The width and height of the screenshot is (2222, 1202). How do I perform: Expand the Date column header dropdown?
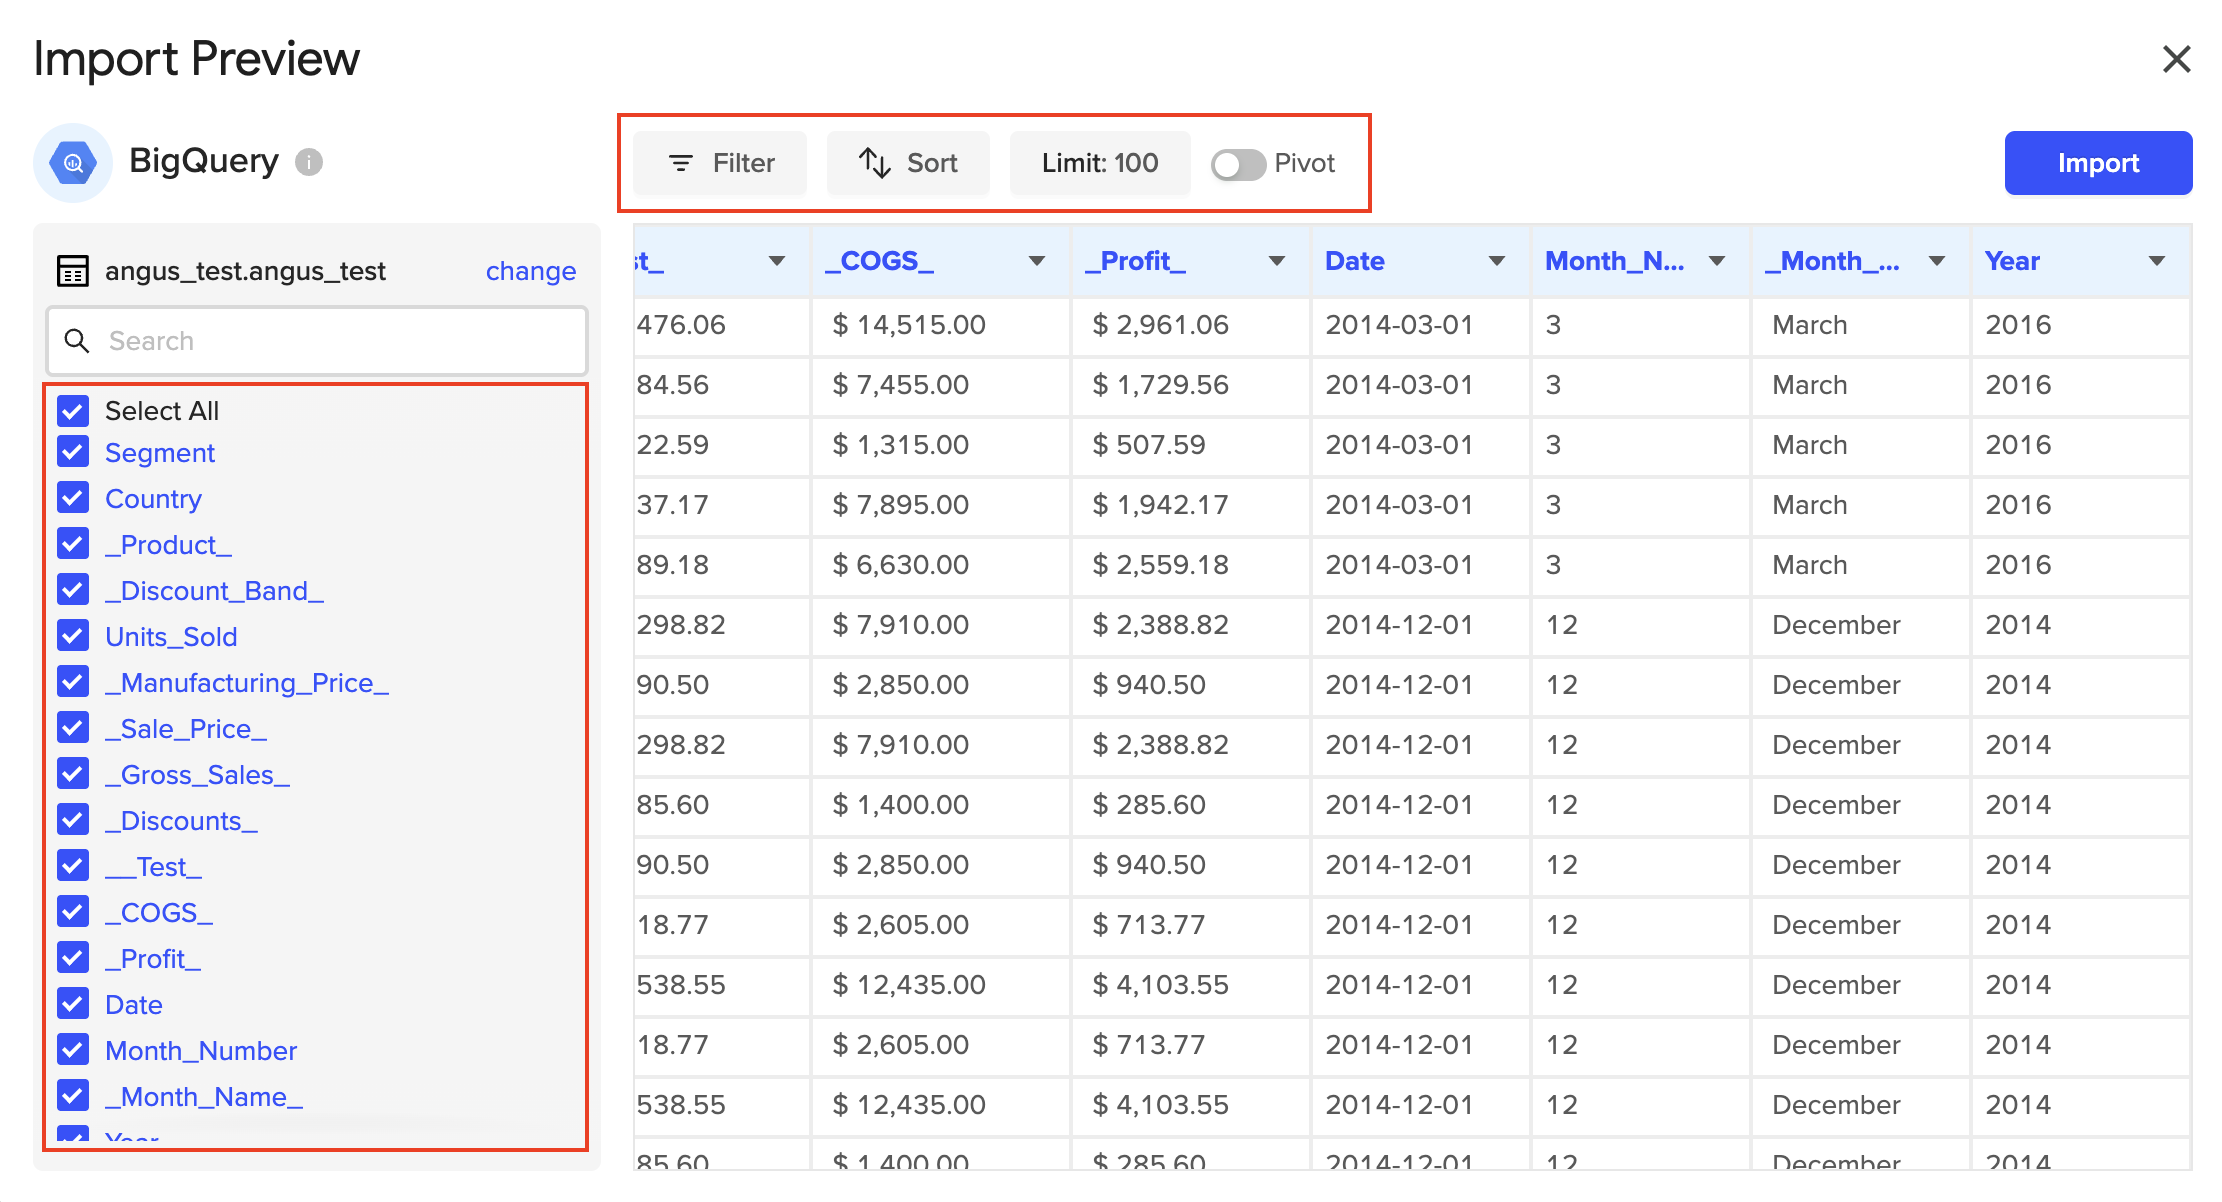(1497, 261)
